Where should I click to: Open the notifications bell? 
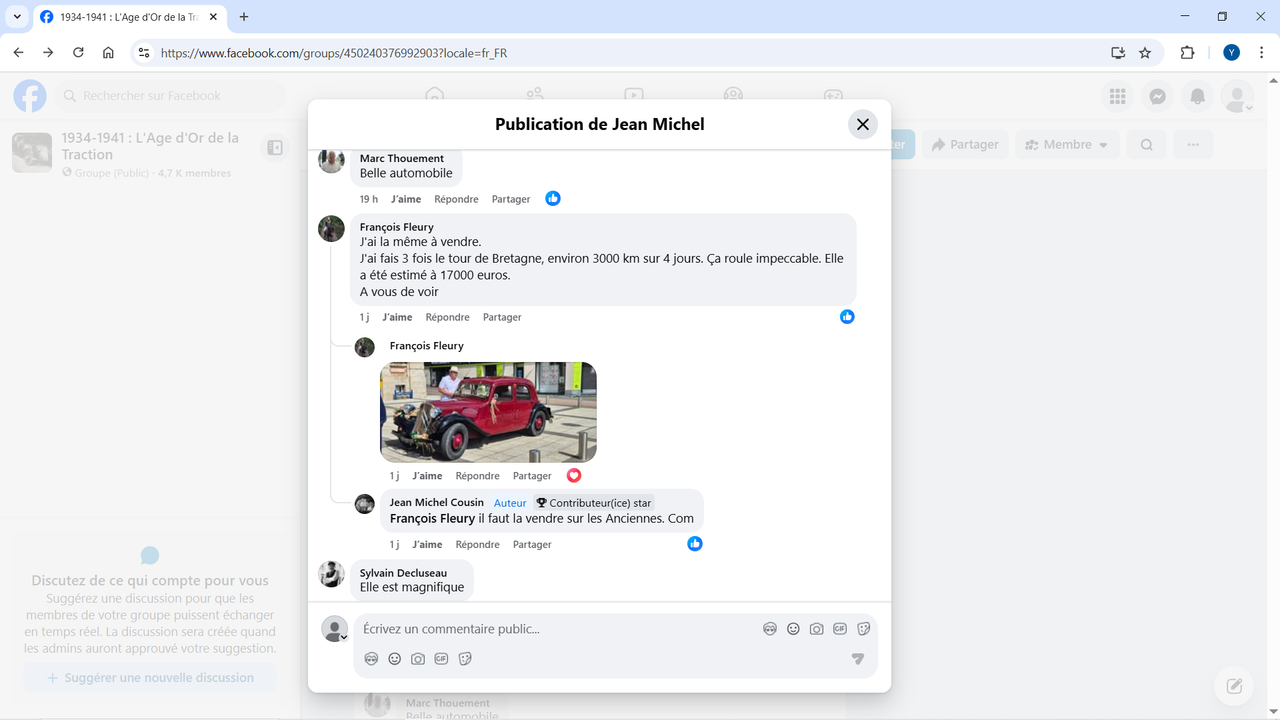[1197, 96]
